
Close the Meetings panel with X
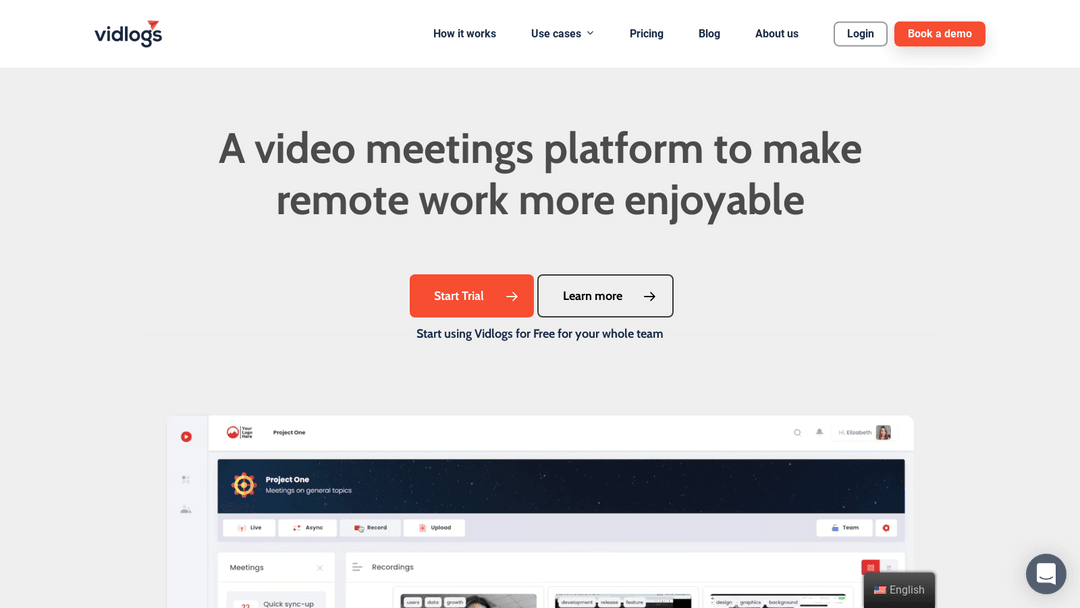tap(320, 568)
